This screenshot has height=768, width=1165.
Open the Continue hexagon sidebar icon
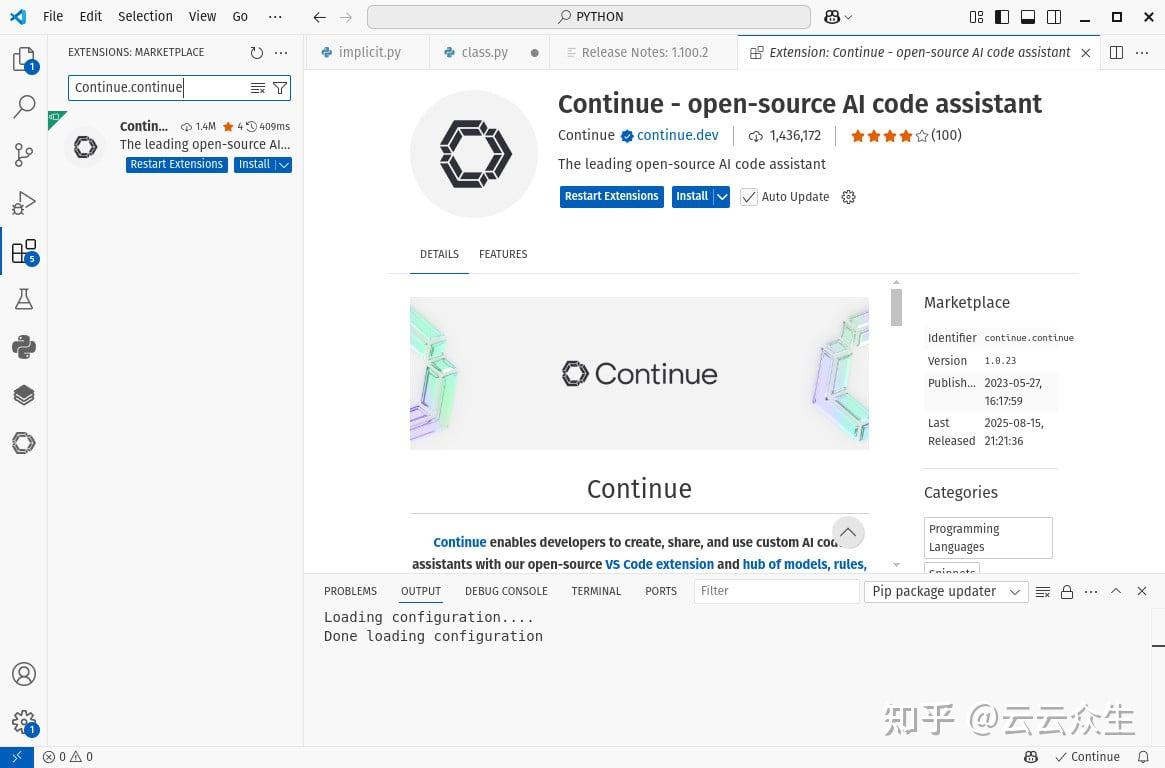[24, 443]
